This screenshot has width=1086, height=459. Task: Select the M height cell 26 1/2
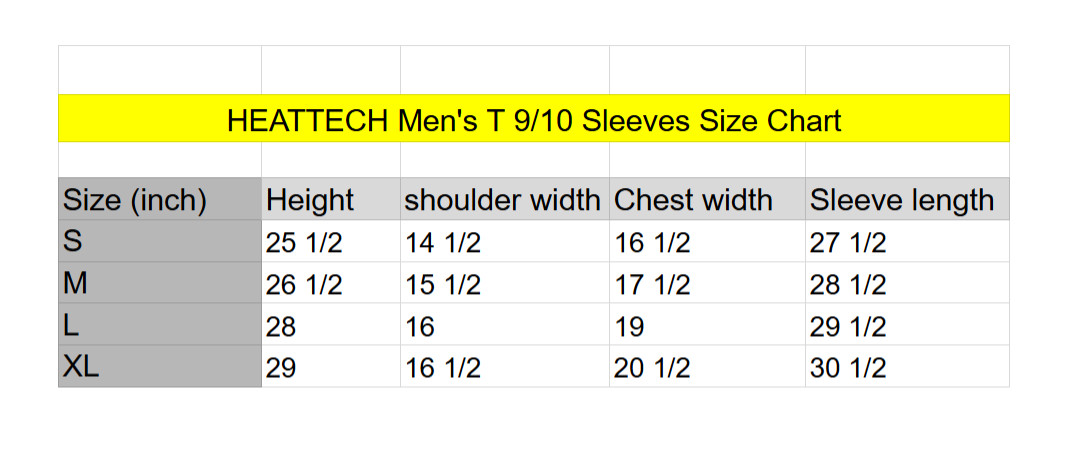tap(330, 284)
